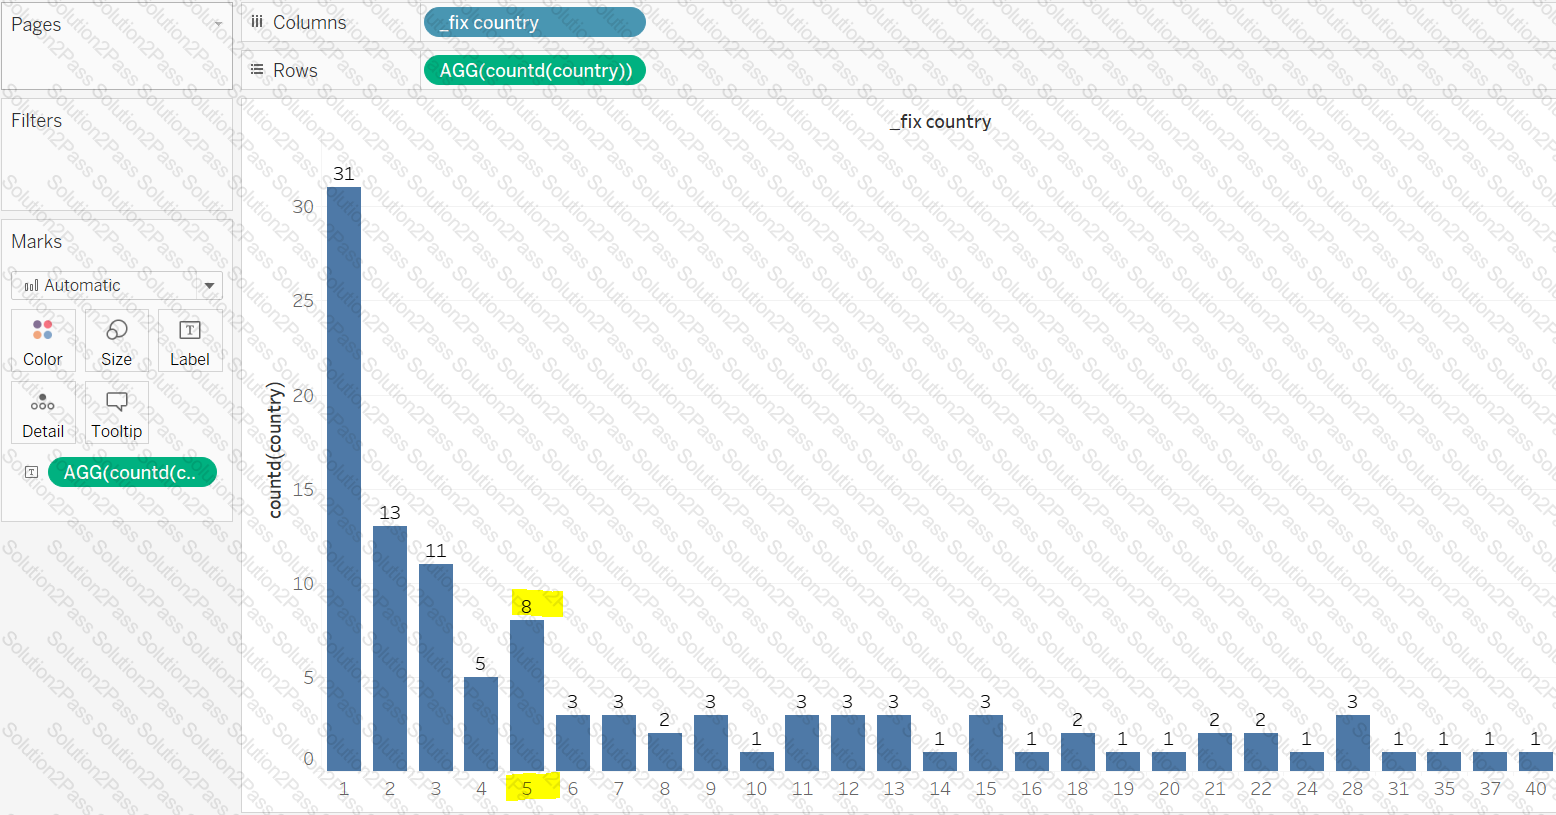The width and height of the screenshot is (1556, 815).
Task: Click the countd(country) vertical axis title
Action: pyautogui.click(x=276, y=451)
